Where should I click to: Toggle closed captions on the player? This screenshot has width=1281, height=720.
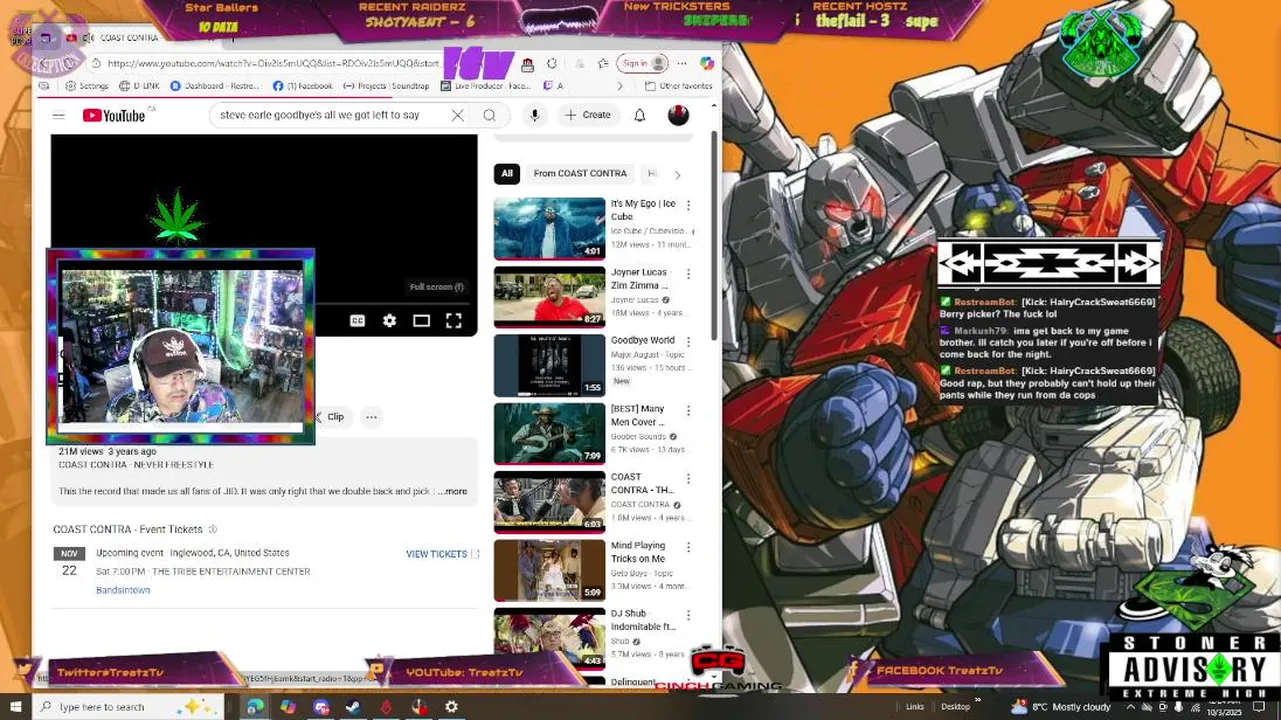click(357, 321)
